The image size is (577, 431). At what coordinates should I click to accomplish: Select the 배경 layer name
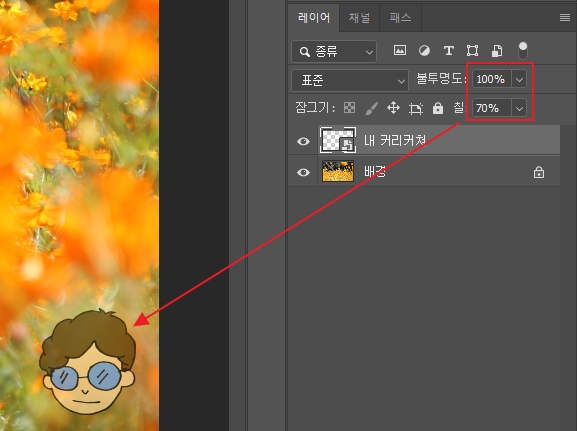point(375,172)
